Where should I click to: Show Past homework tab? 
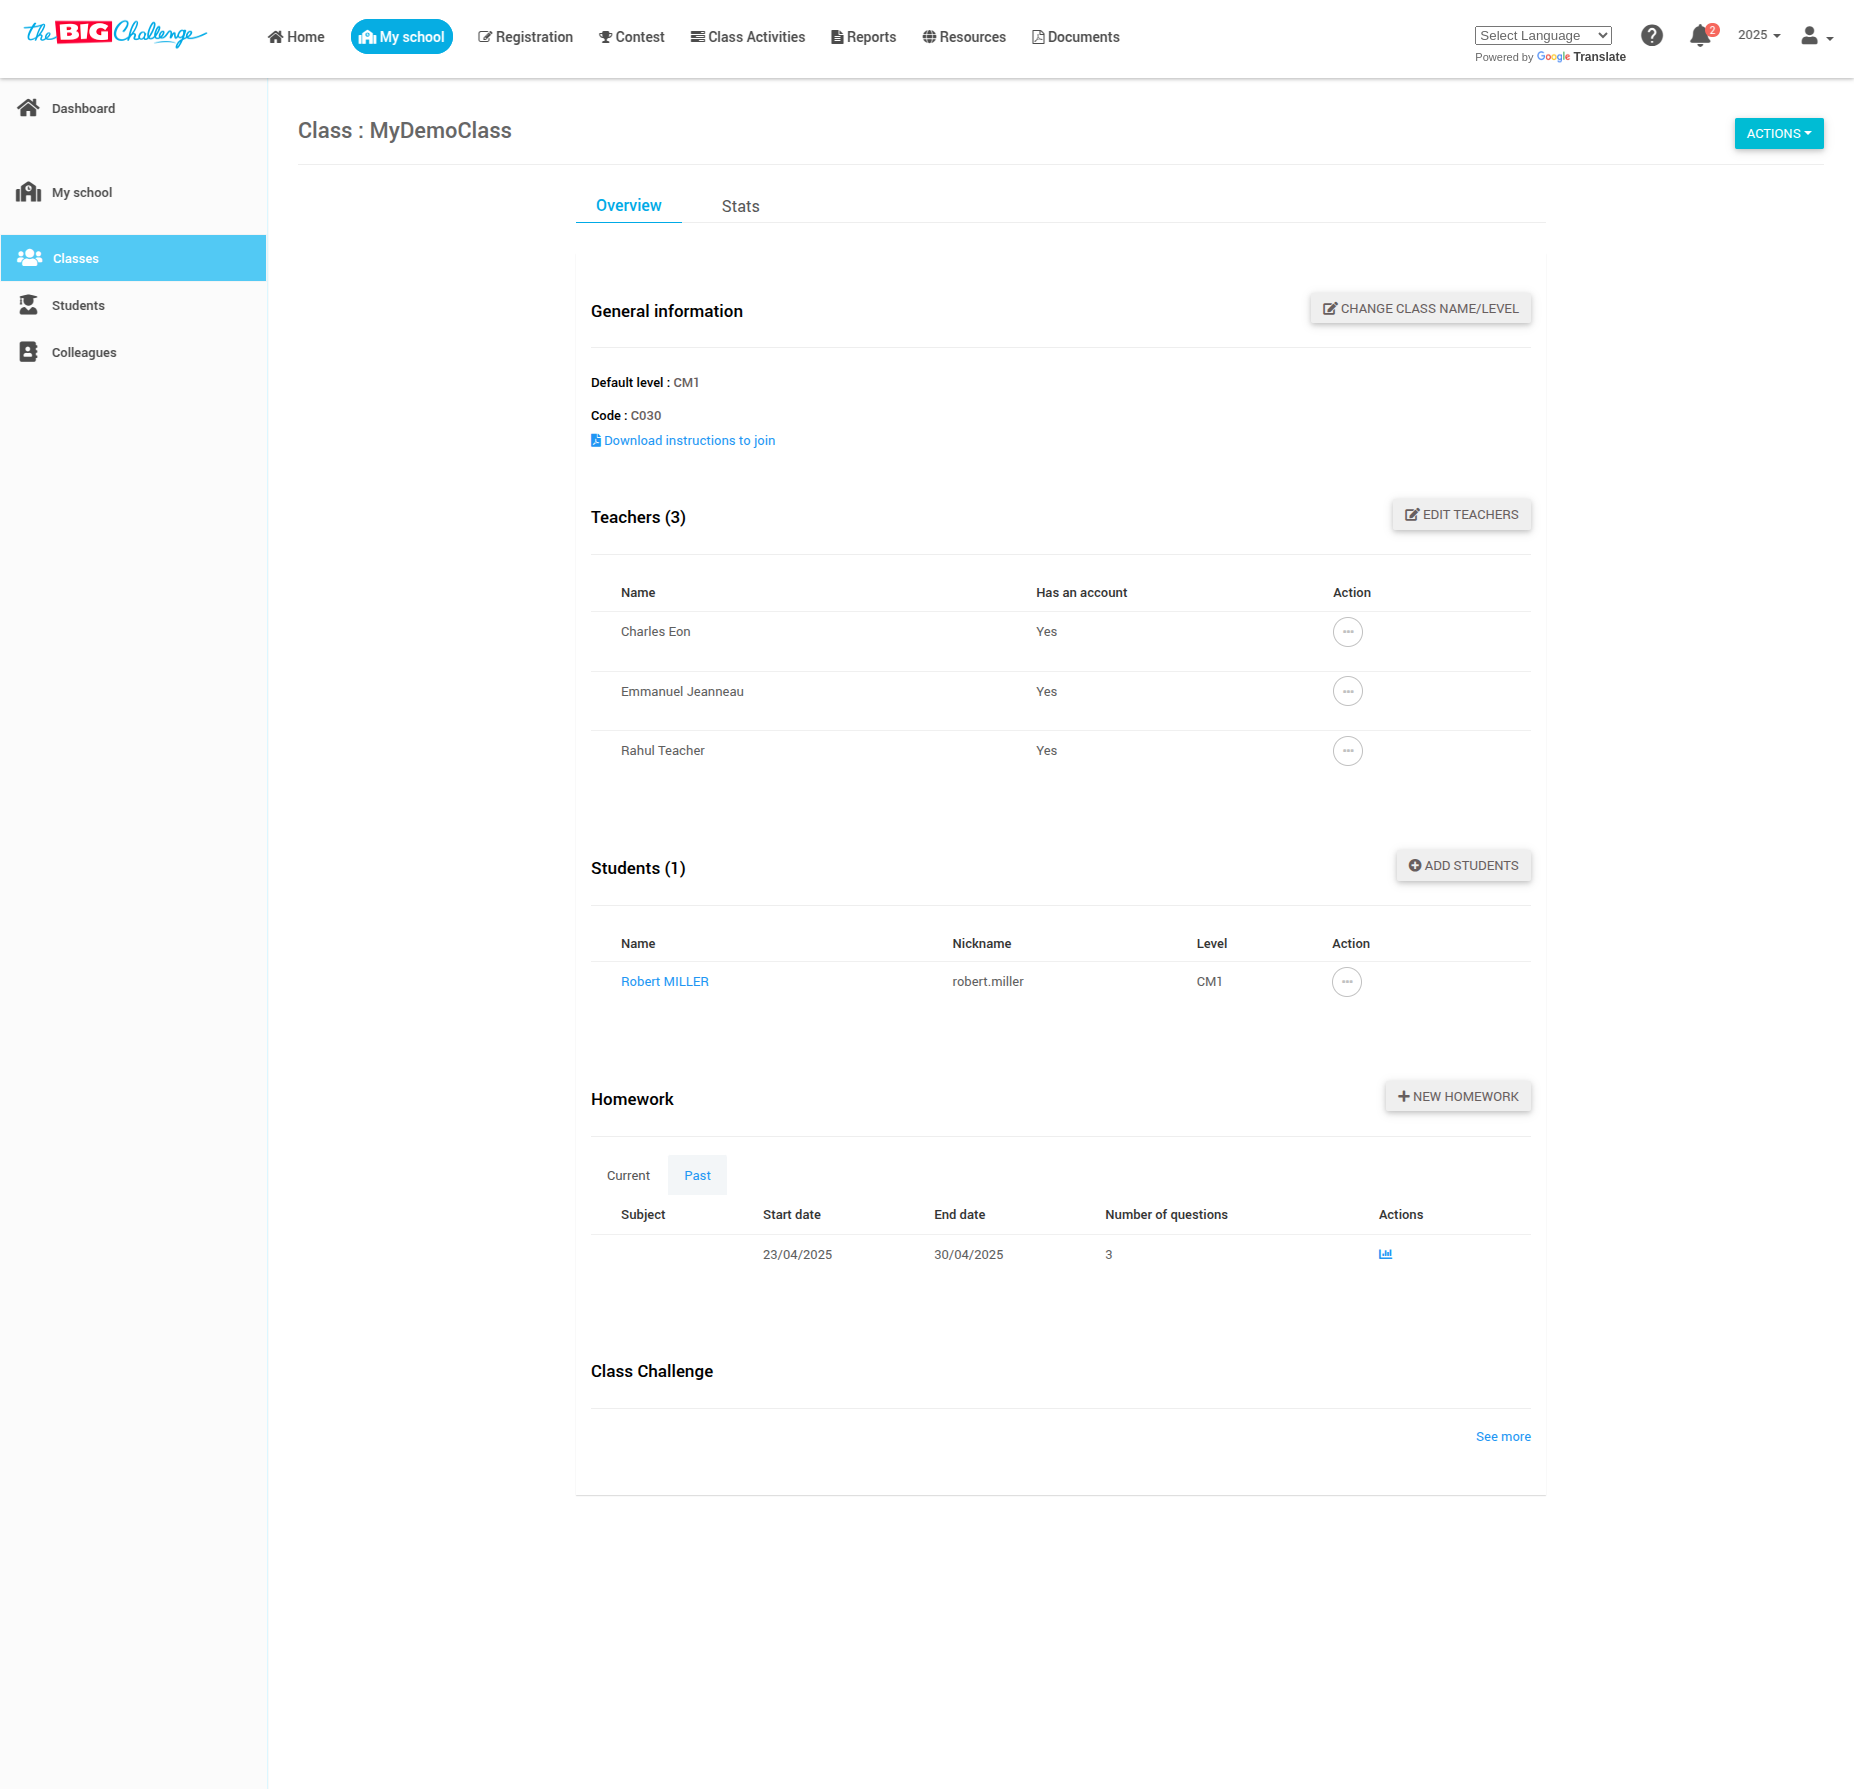tap(697, 1176)
